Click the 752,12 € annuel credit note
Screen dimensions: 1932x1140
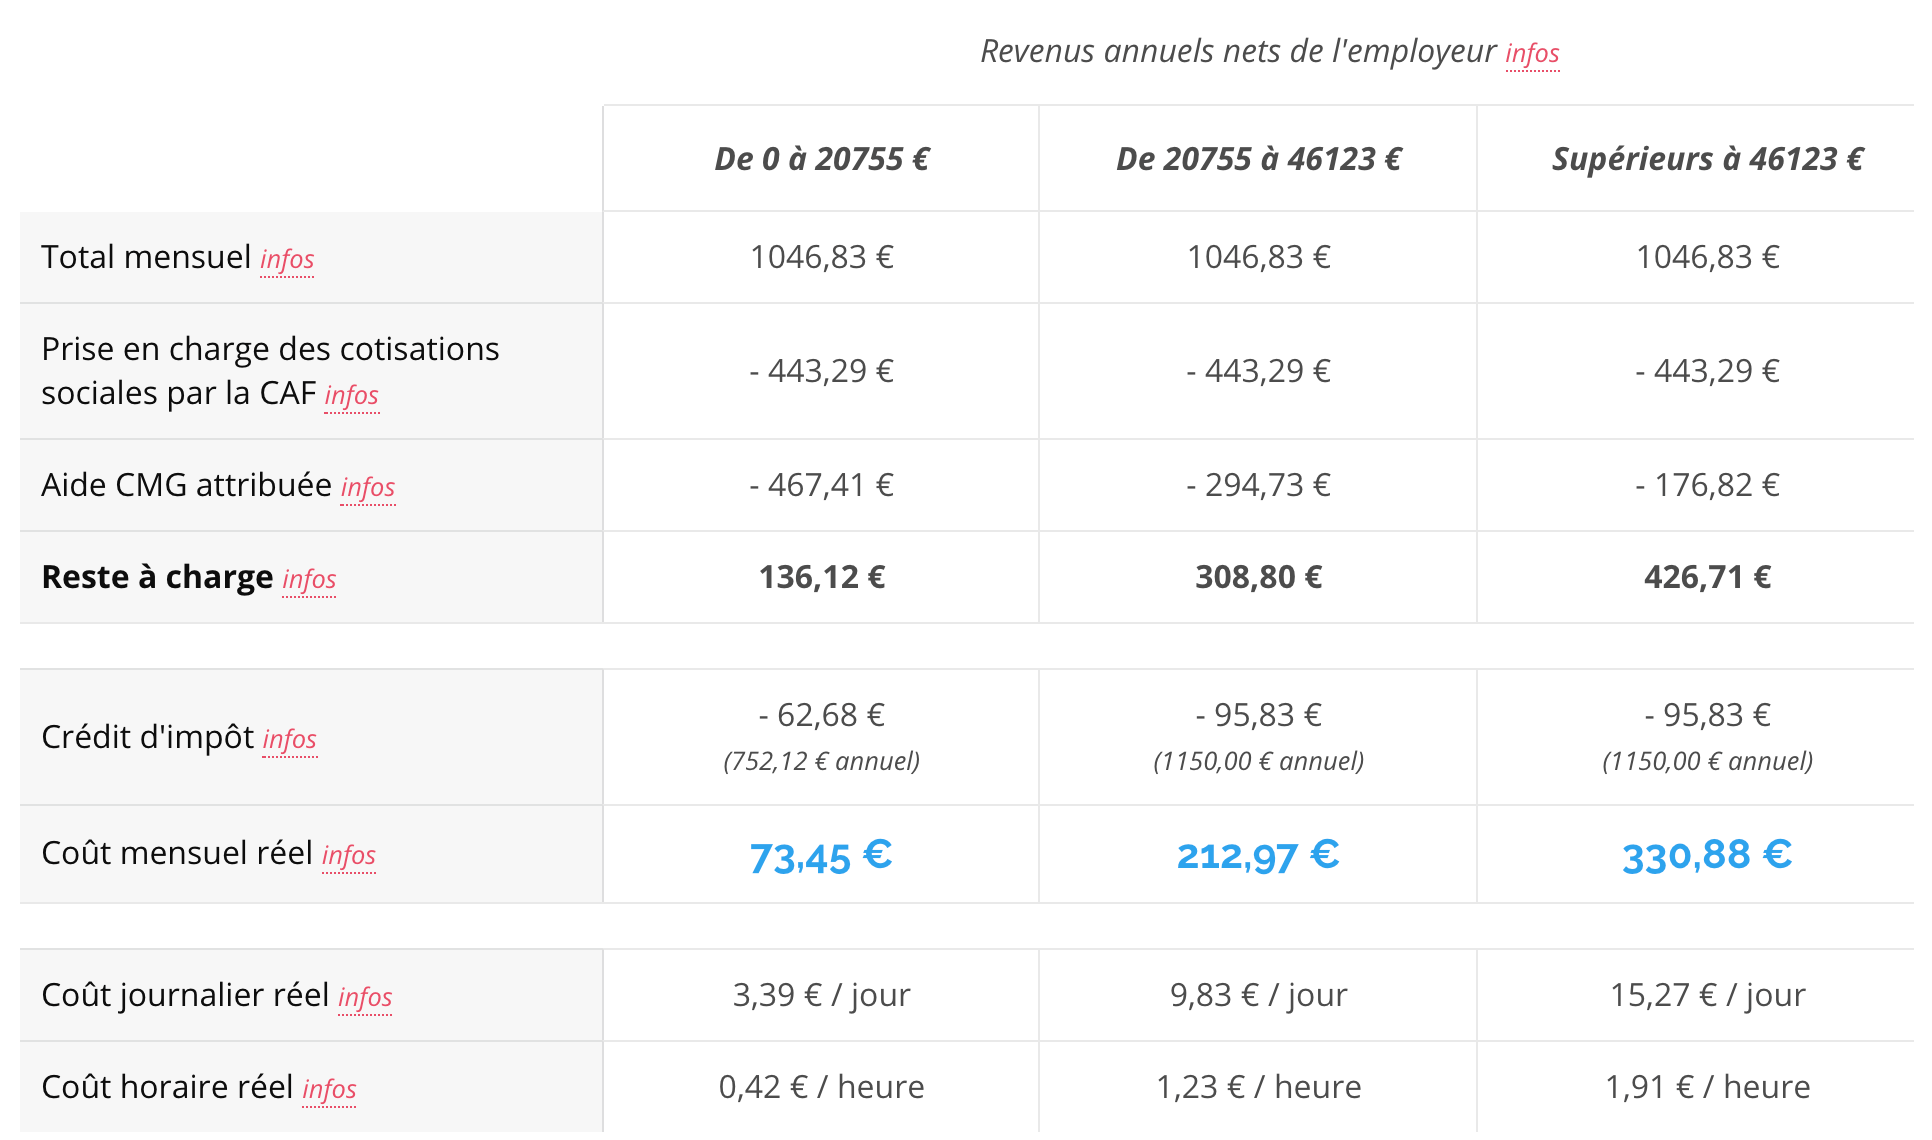click(822, 761)
